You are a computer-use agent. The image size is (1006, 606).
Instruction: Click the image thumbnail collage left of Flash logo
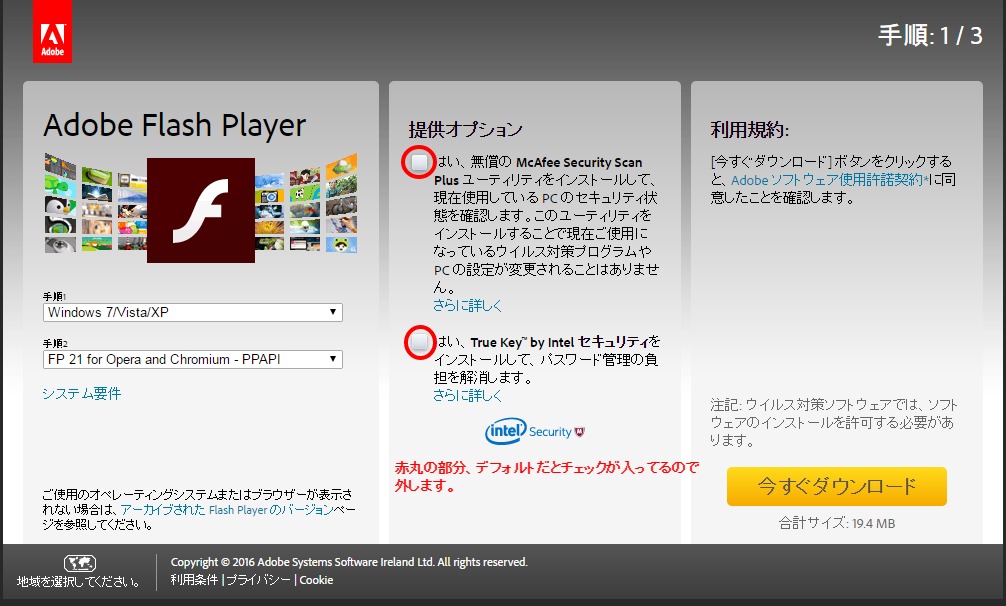(x=94, y=205)
